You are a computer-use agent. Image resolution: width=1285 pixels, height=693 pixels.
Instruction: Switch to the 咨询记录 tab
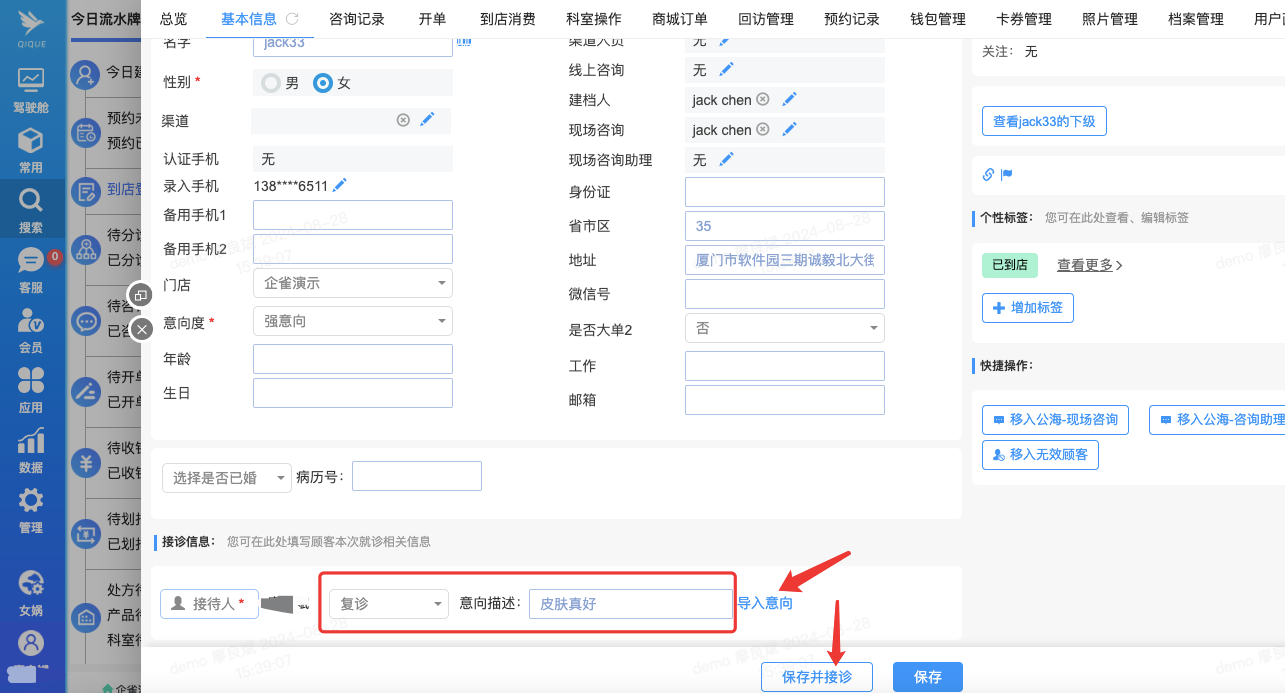pyautogui.click(x=358, y=19)
